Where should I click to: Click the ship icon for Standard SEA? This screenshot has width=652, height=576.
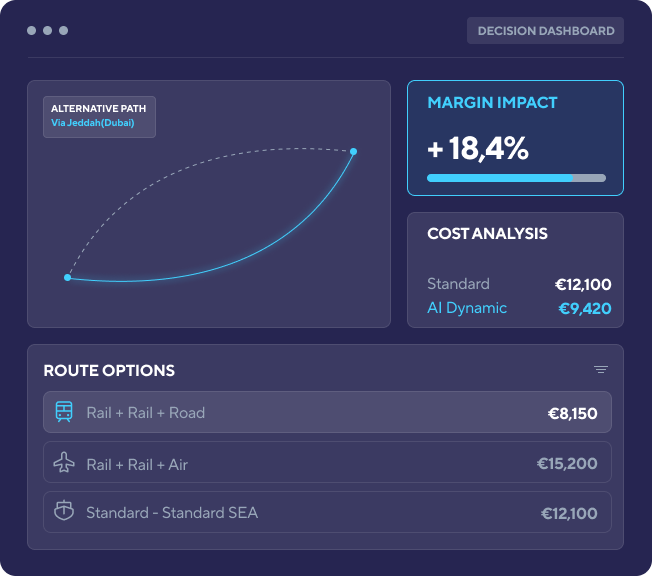click(64, 512)
